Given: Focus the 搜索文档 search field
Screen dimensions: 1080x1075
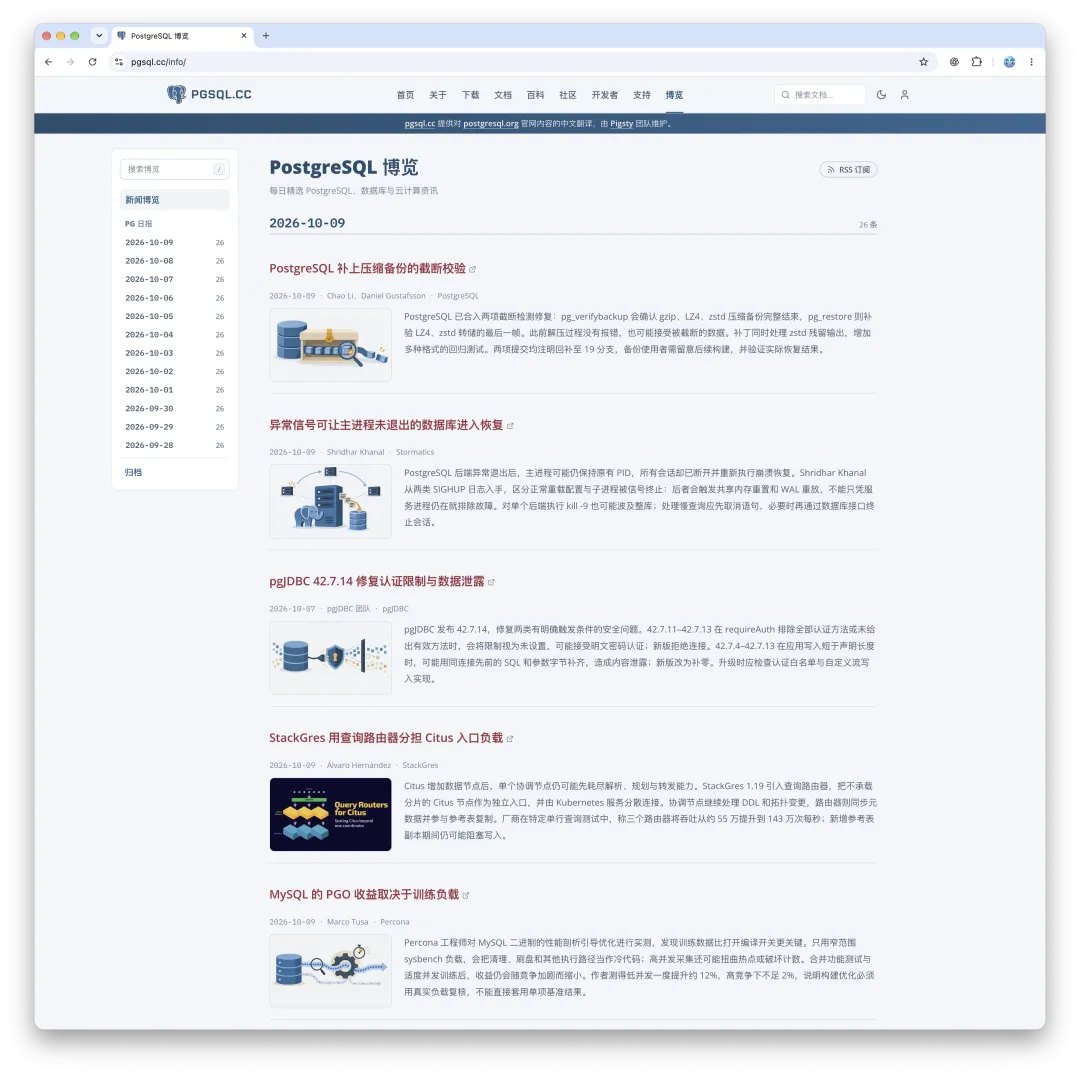Looking at the screenshot, I should [820, 95].
